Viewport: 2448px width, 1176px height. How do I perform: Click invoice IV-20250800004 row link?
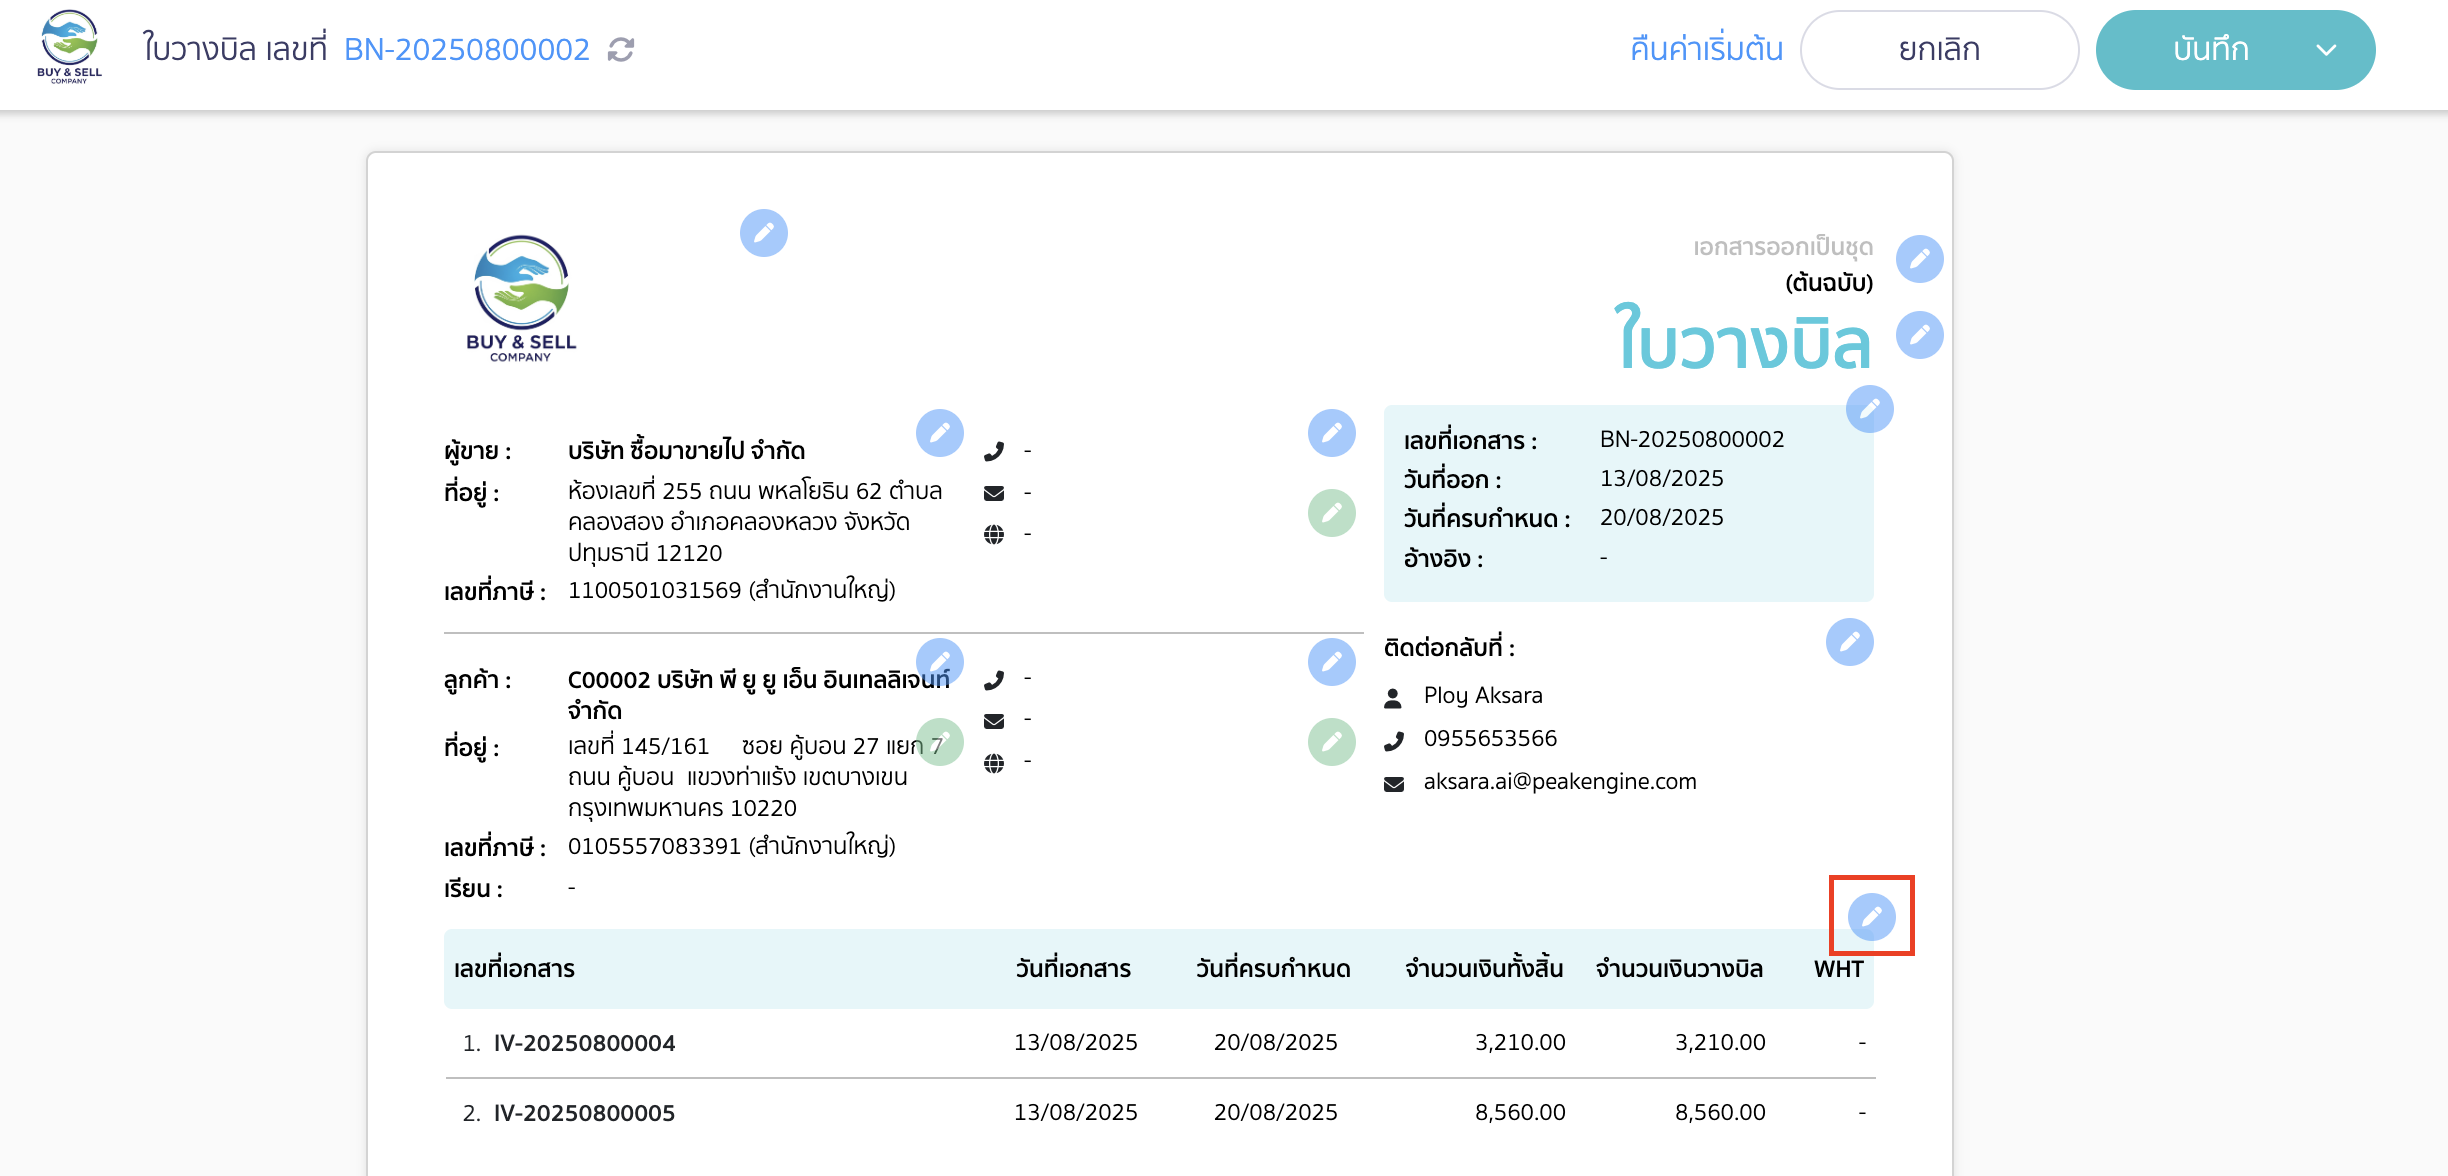(585, 1043)
